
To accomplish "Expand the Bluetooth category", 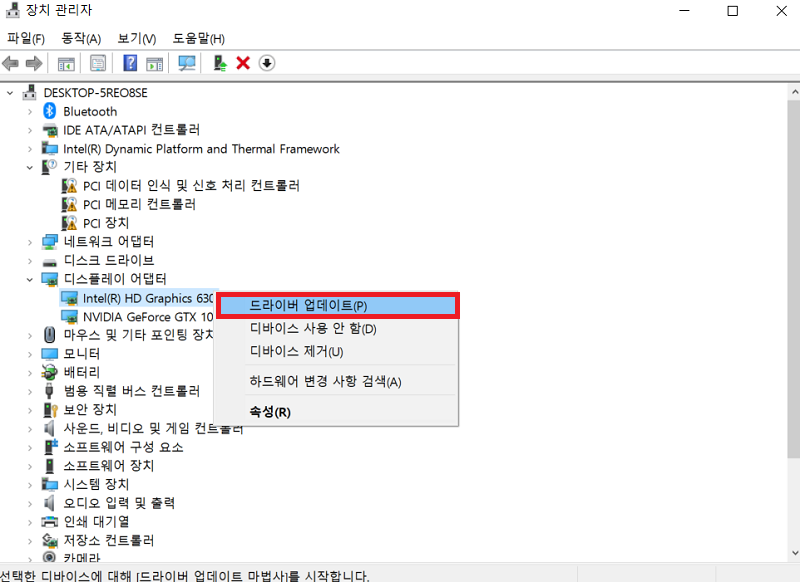I will click(x=30, y=112).
